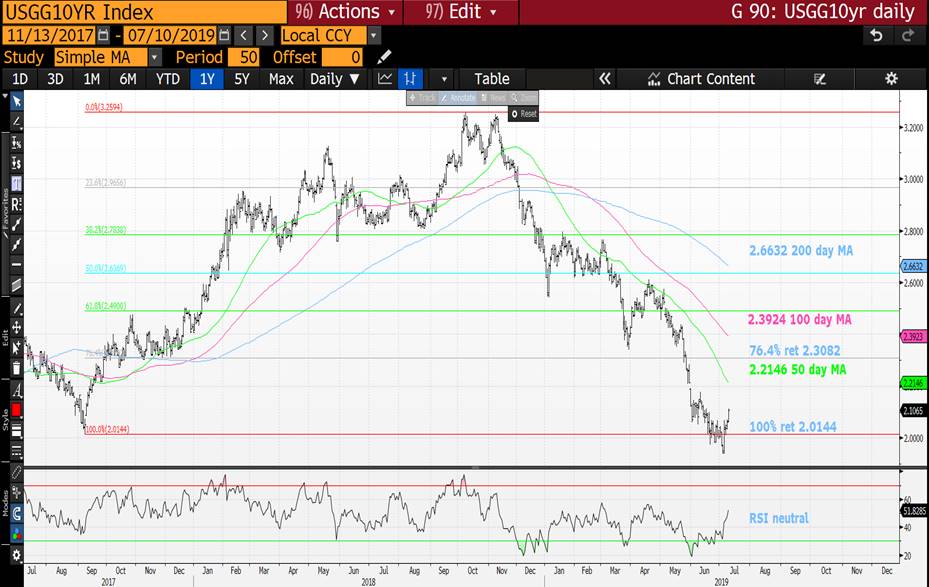Click the USGG10YR Index security field
The height and width of the screenshot is (587, 929).
(145, 12)
